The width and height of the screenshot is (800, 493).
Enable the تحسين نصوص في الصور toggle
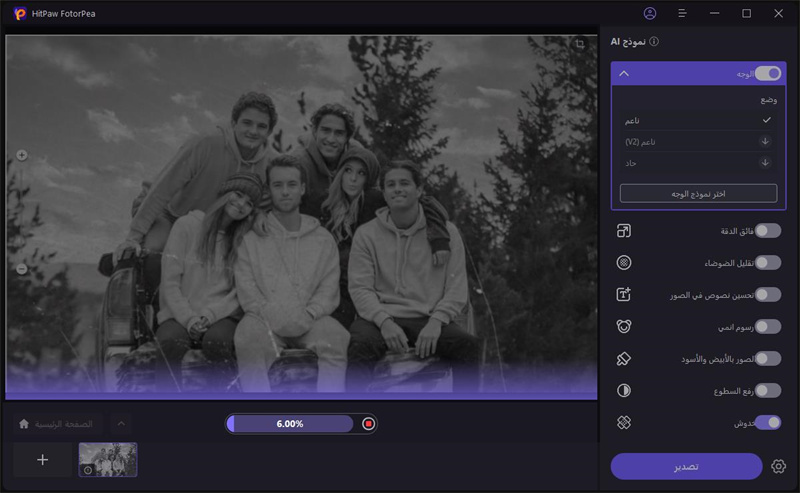[768, 295]
